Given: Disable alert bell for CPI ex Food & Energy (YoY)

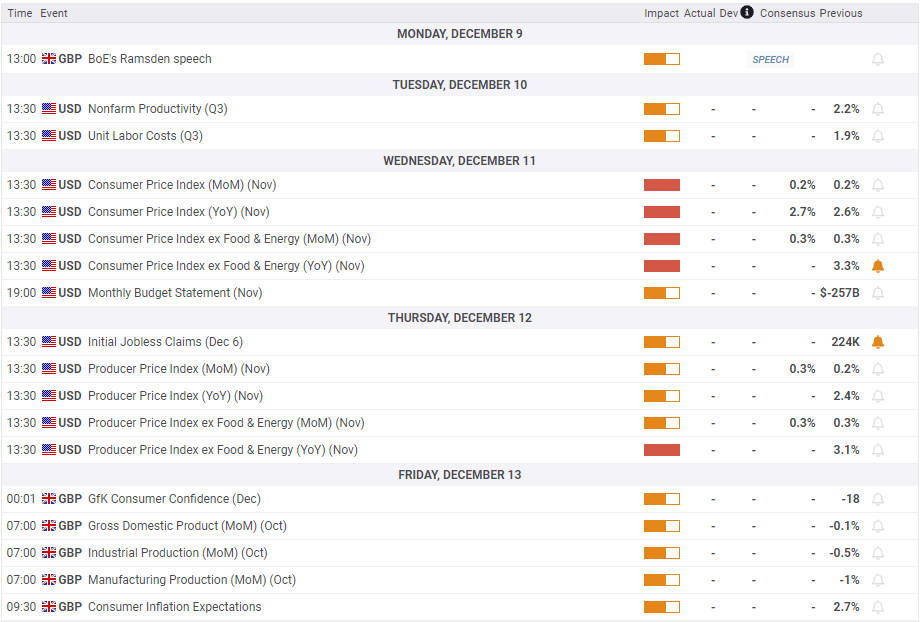Looking at the screenshot, I should click(878, 266).
